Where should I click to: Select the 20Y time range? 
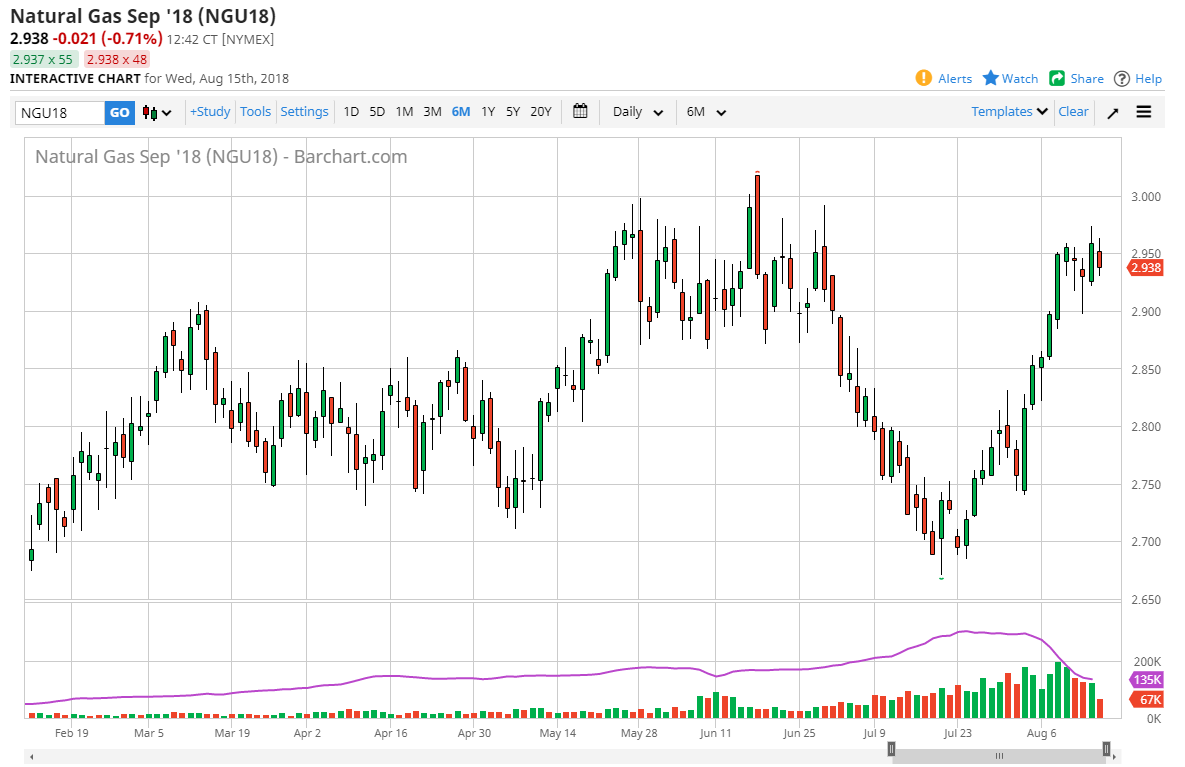coord(540,112)
